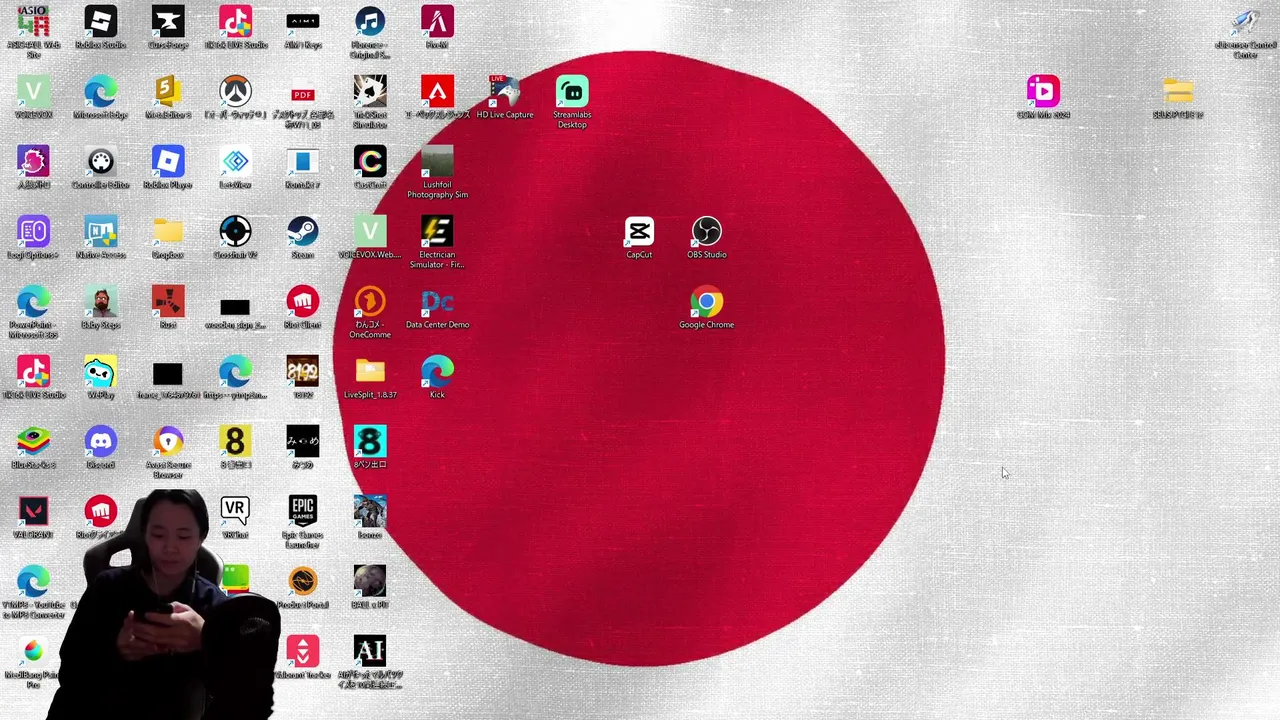Open the Native Access icon
Image resolution: width=1280 pixels, height=720 pixels.
point(101,232)
